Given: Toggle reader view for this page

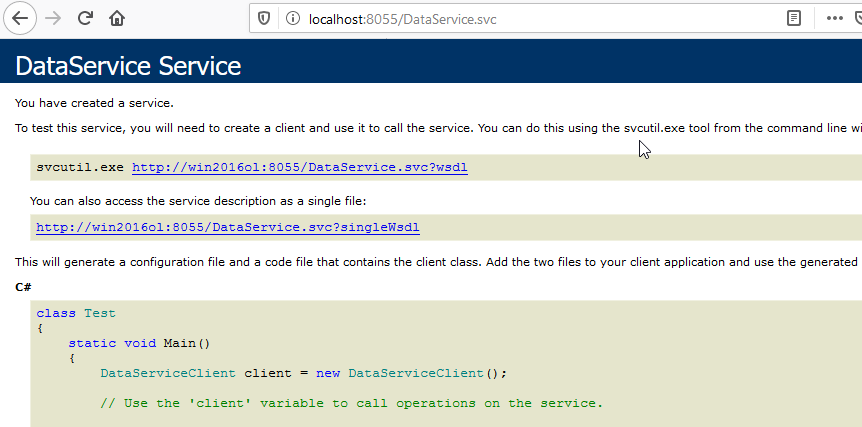Looking at the screenshot, I should pos(794,18).
